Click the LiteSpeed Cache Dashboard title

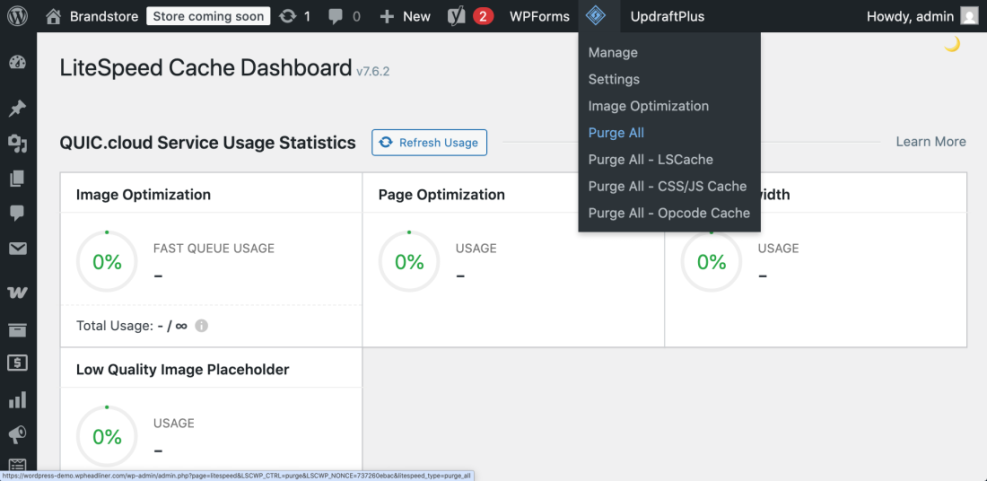[206, 68]
